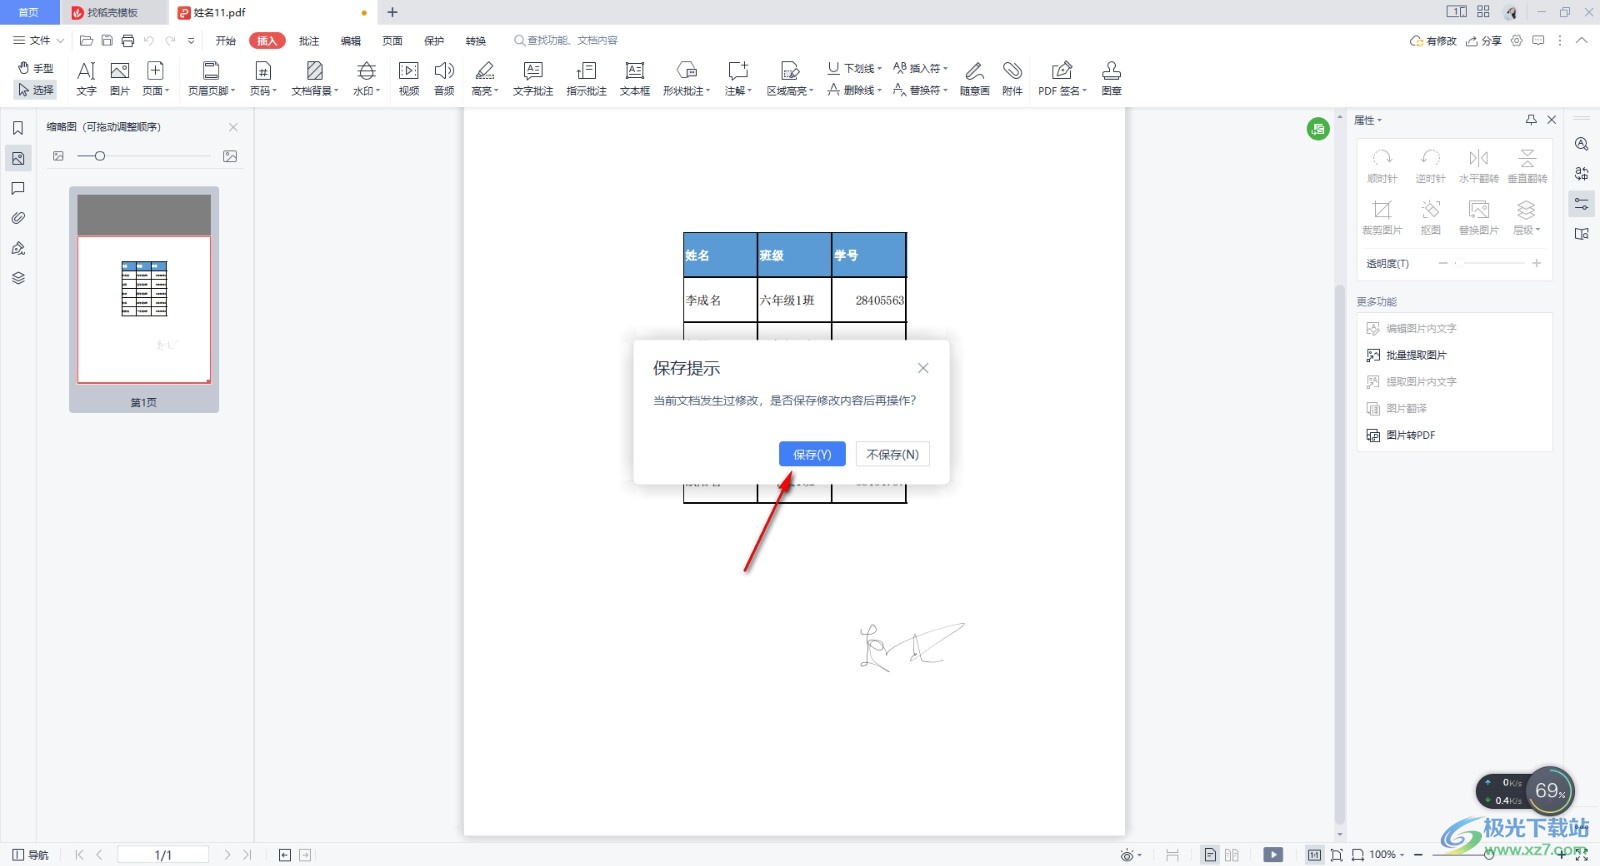Insert text with the 文字 tool
Image resolution: width=1600 pixels, height=866 pixels.
tap(87, 78)
